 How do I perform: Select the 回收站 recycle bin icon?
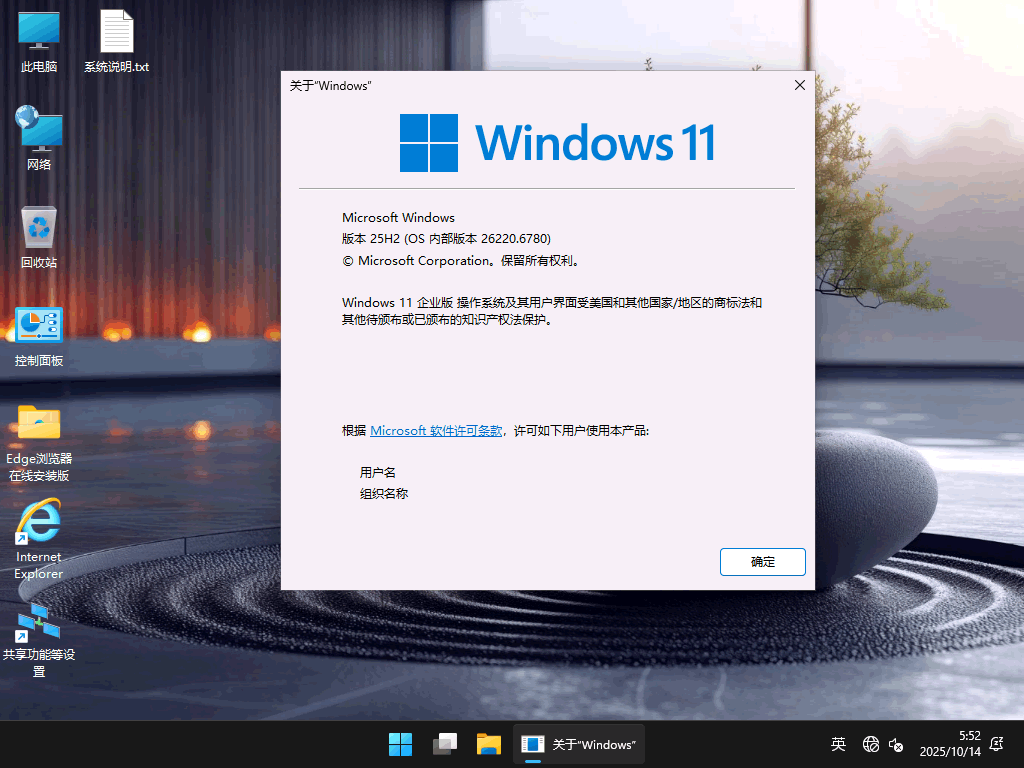39,237
